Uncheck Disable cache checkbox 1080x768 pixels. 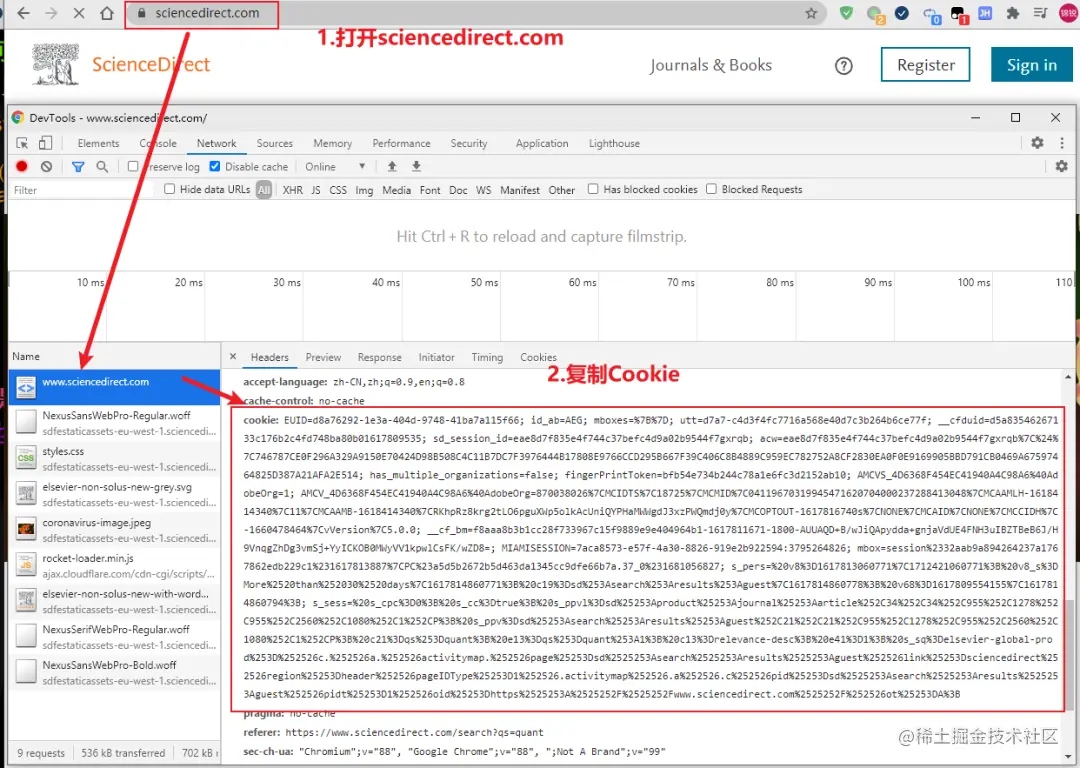pyautogui.click(x=215, y=167)
